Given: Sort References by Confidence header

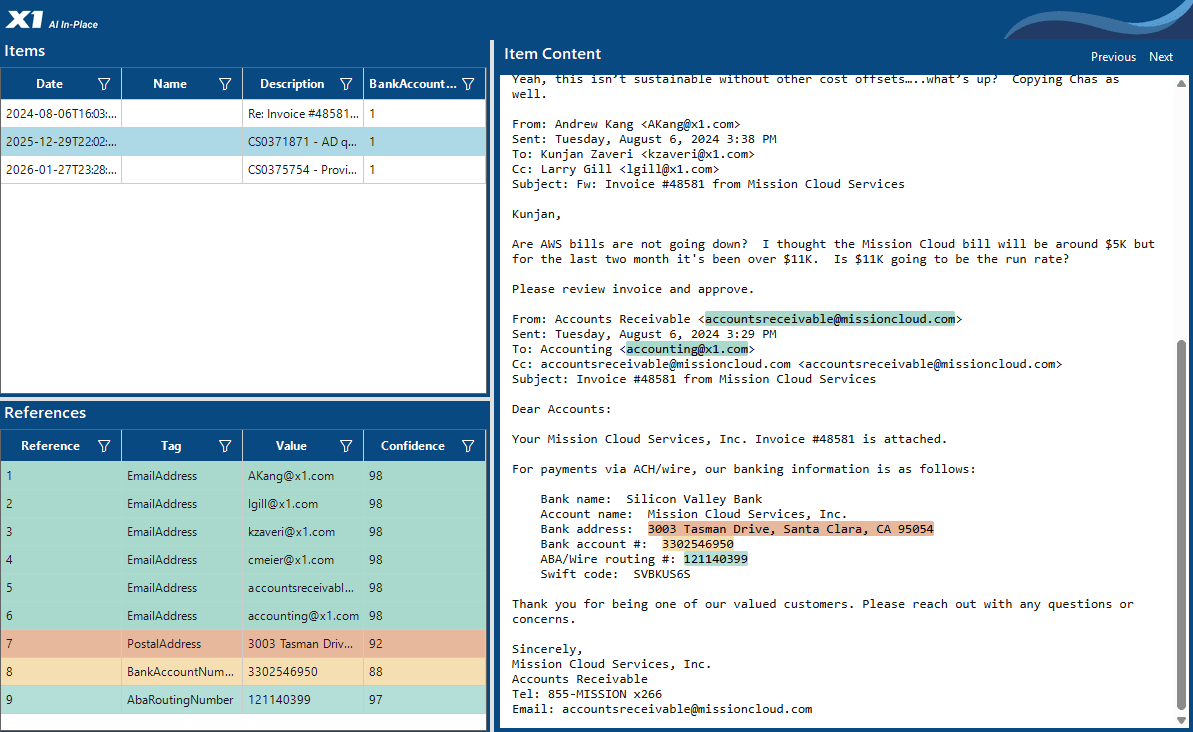Looking at the screenshot, I should tap(413, 446).
